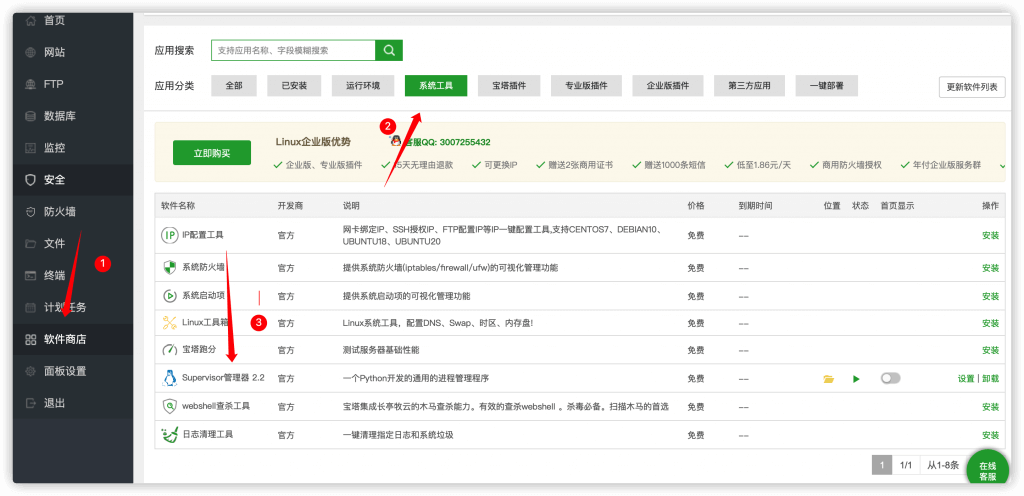The height and width of the screenshot is (496, 1024).
Task: Click the Supervisor管理器 2.2 name text
Action: (223, 378)
